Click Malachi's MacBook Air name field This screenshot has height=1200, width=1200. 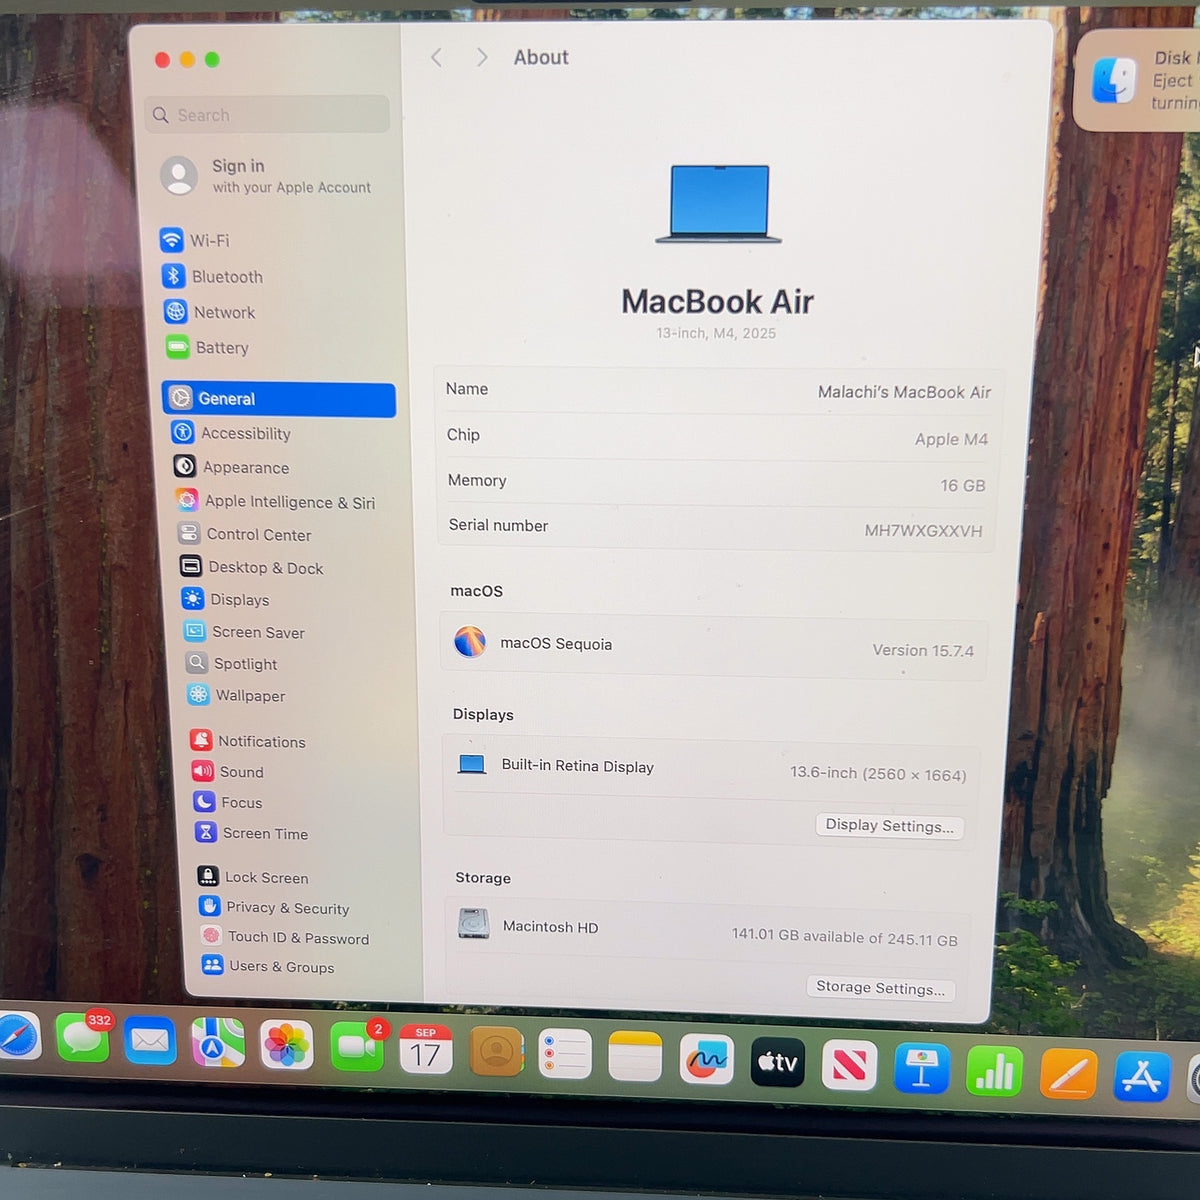[904, 392]
